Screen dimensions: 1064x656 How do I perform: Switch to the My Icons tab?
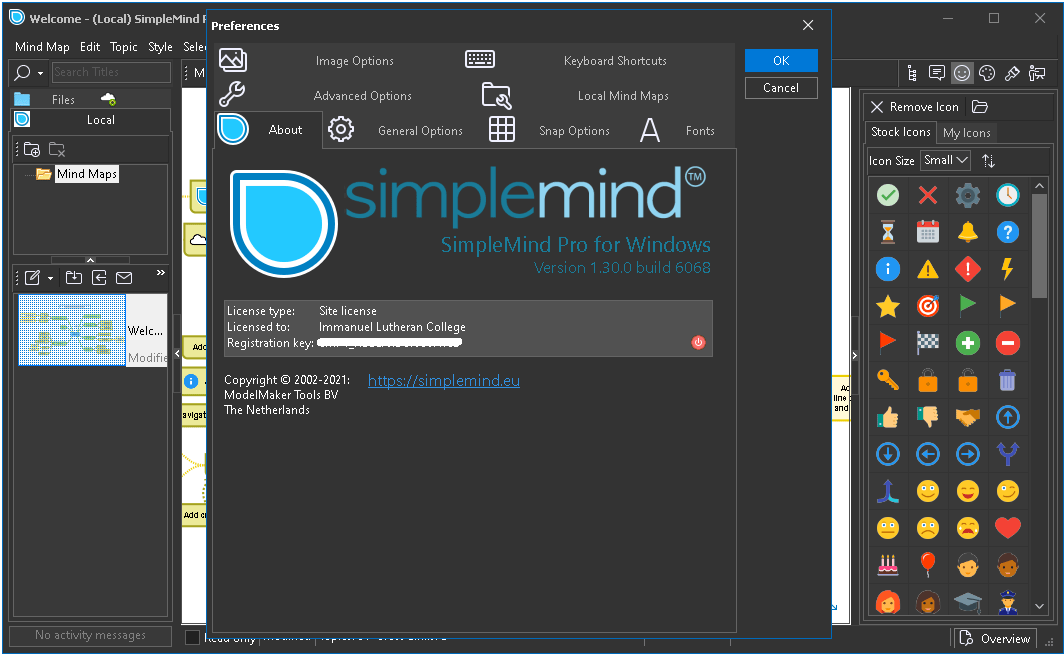click(966, 133)
